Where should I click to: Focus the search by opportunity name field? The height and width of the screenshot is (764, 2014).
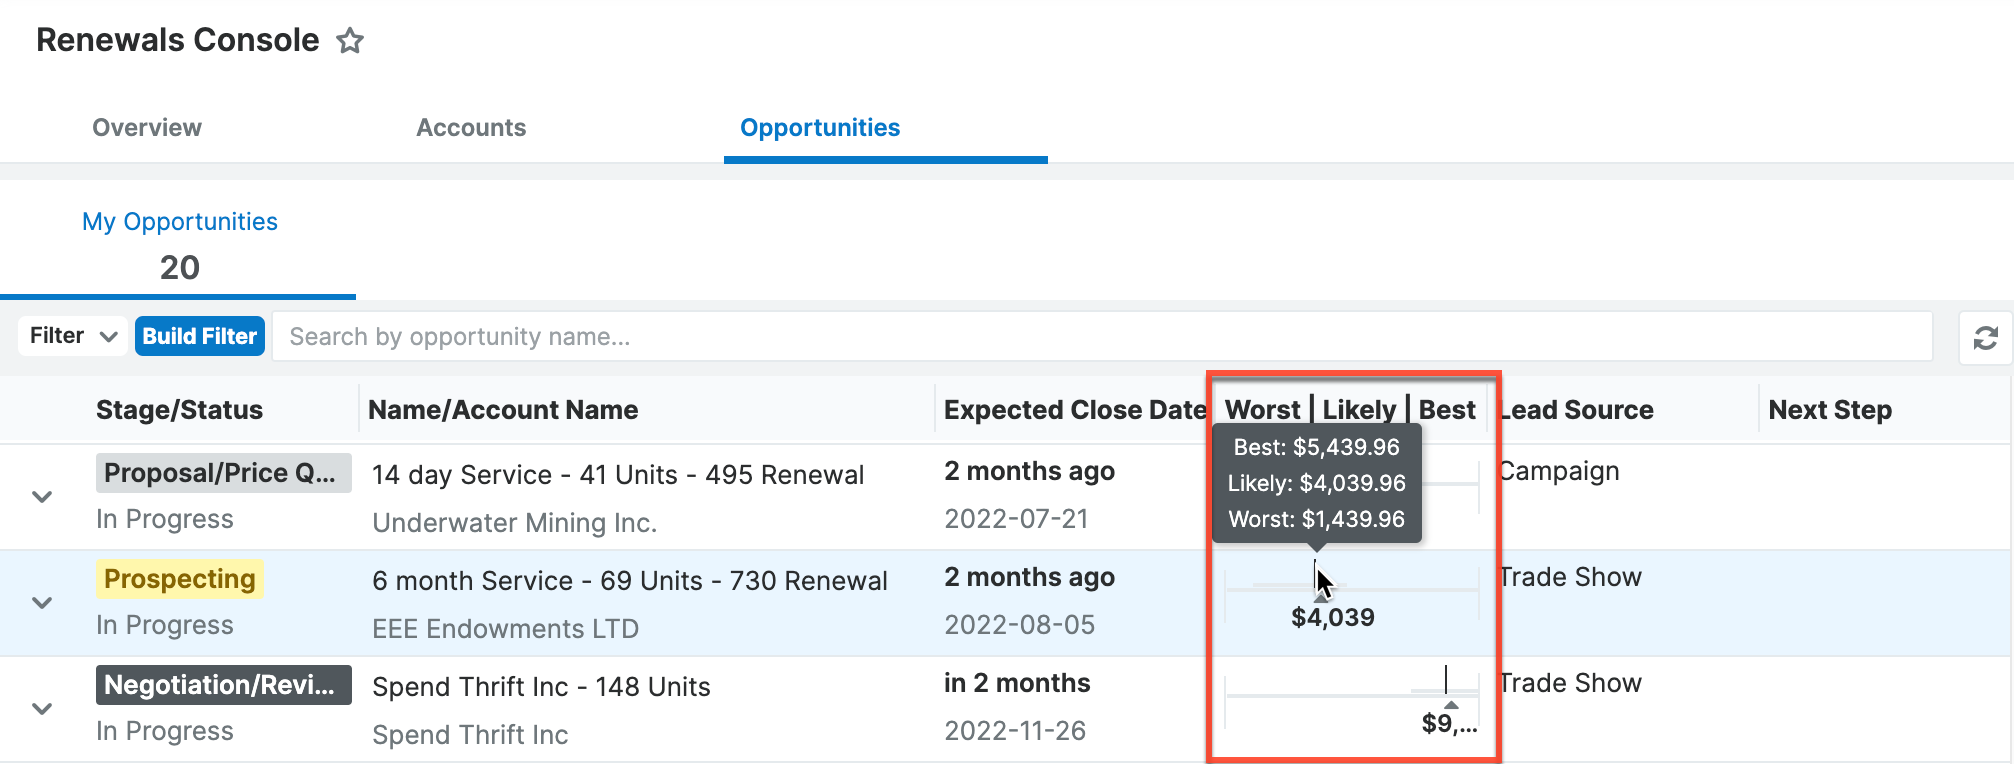click(1102, 337)
